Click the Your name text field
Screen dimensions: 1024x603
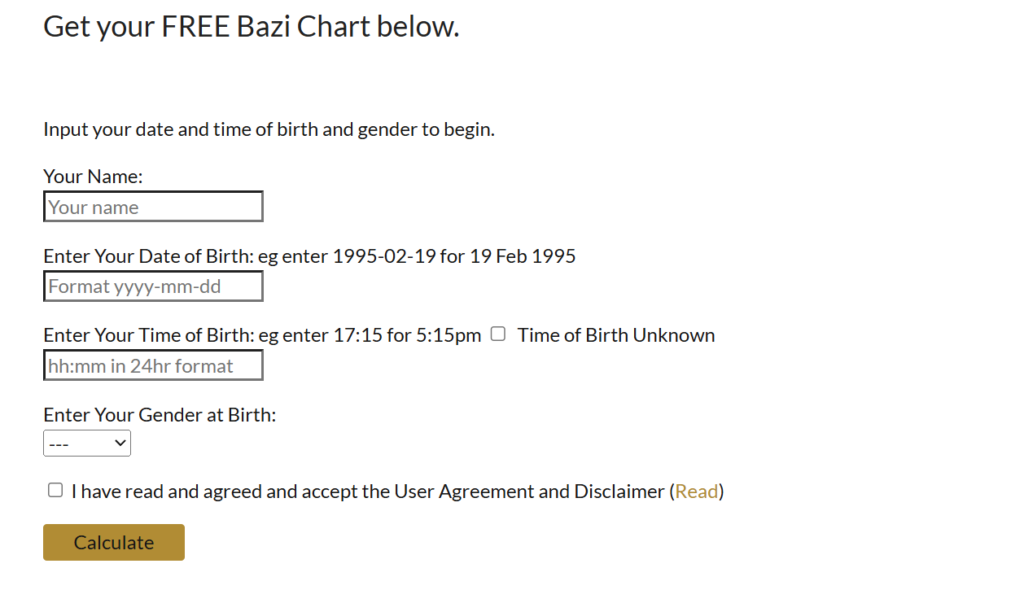153,207
